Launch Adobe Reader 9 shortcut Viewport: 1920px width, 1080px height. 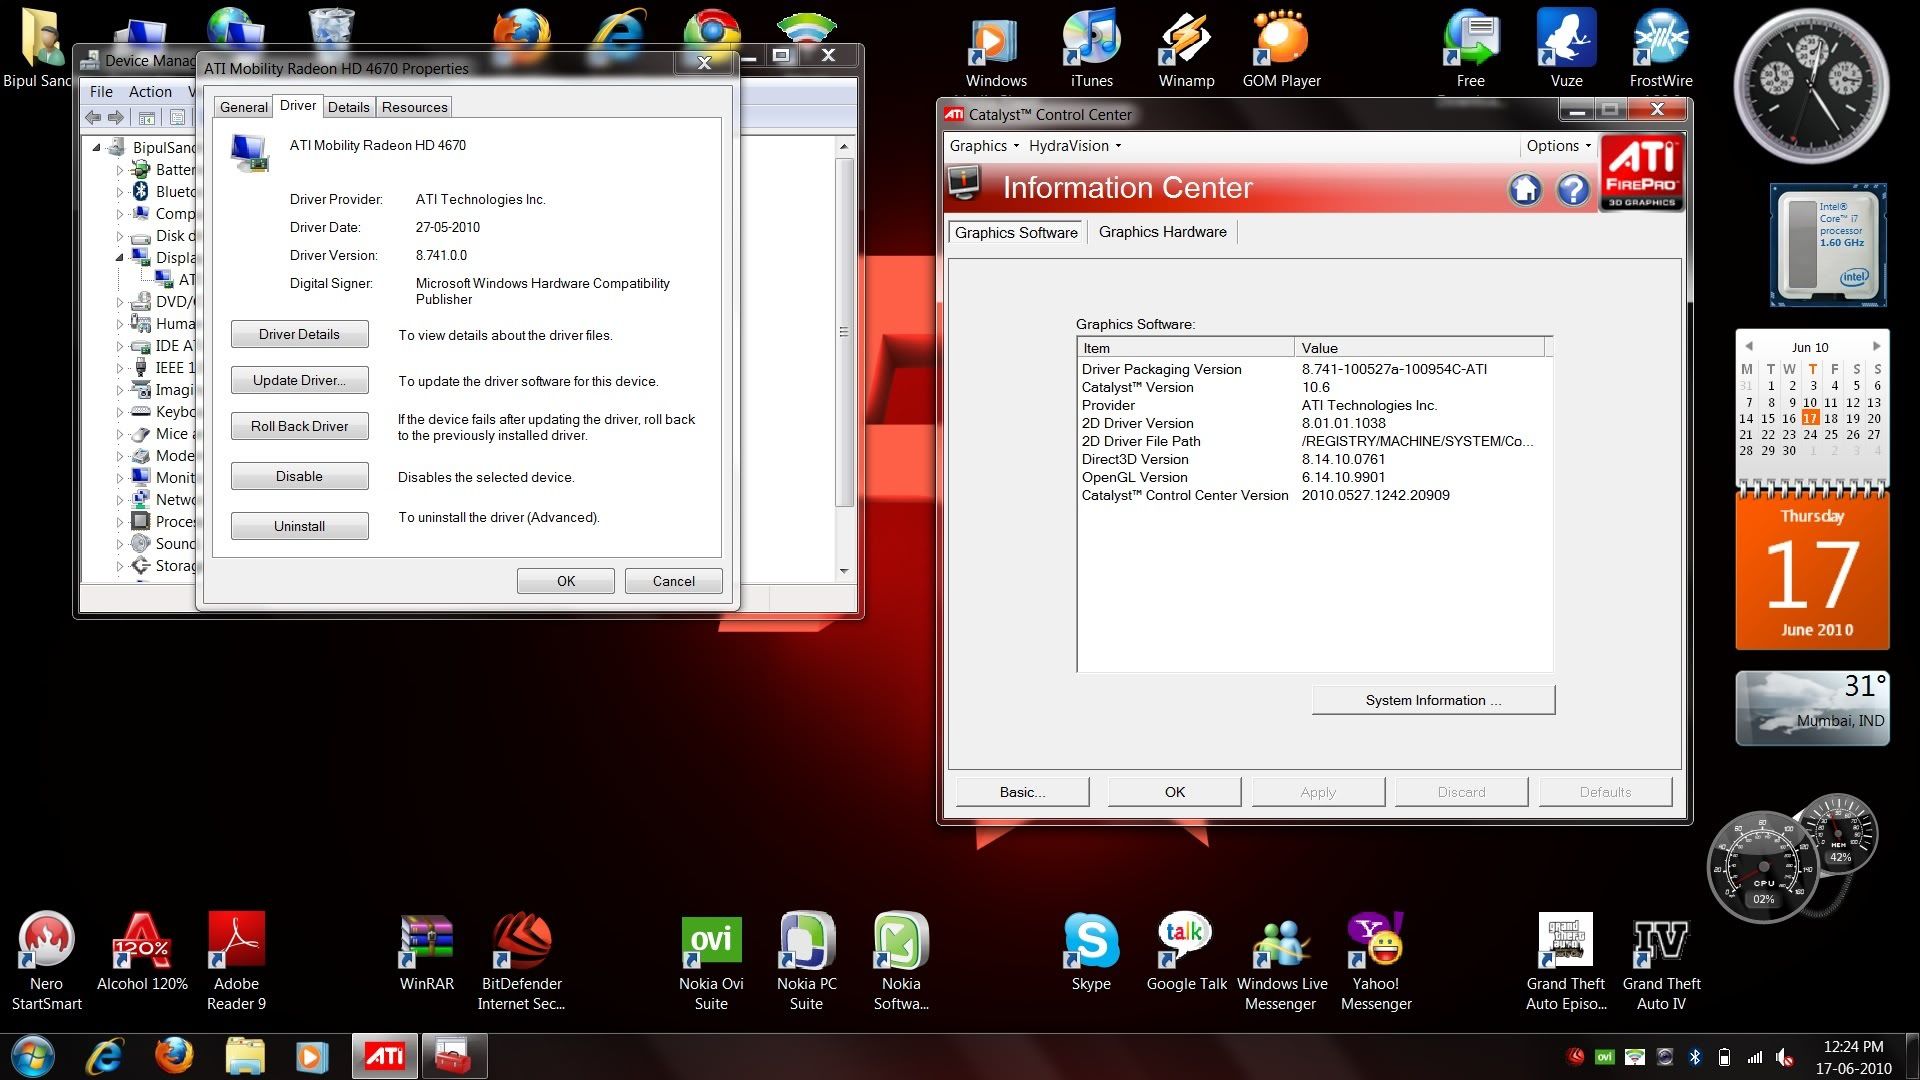point(236,960)
